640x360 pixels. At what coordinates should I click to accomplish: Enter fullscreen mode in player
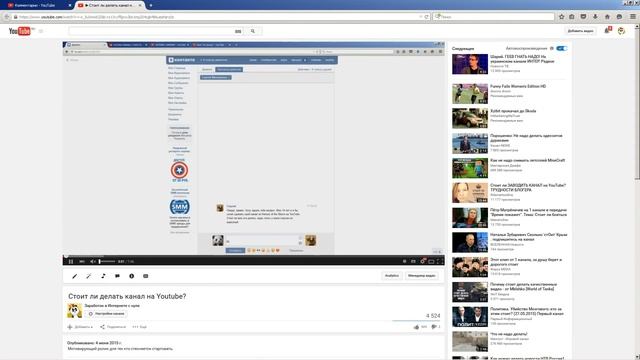click(440, 261)
